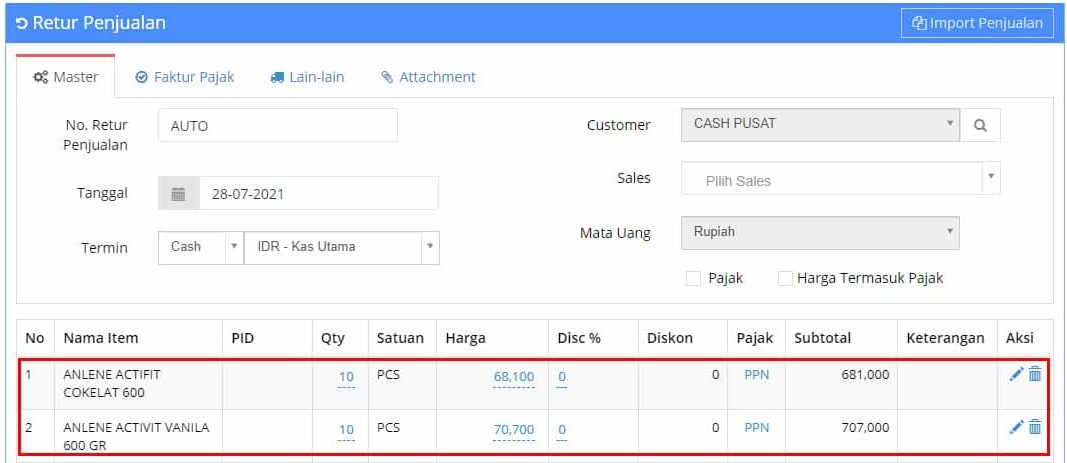Open the Rupiah Mata Uang dropdown
This screenshot has width=1067, height=463.
click(820, 232)
